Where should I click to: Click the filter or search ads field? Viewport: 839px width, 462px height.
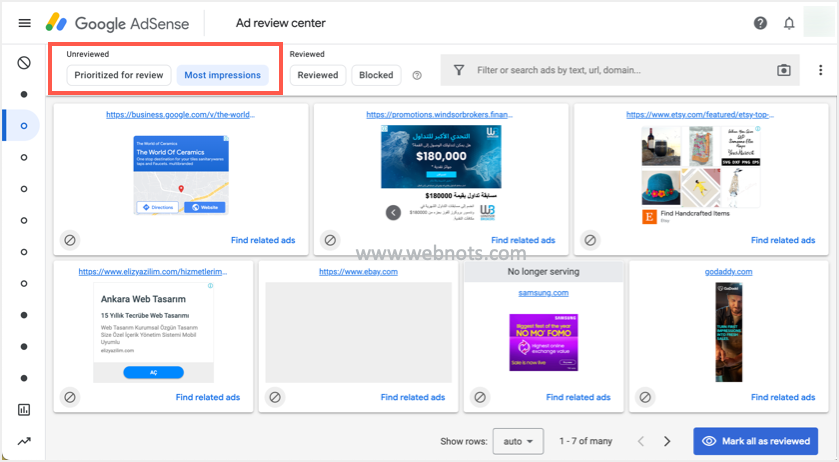(x=620, y=70)
